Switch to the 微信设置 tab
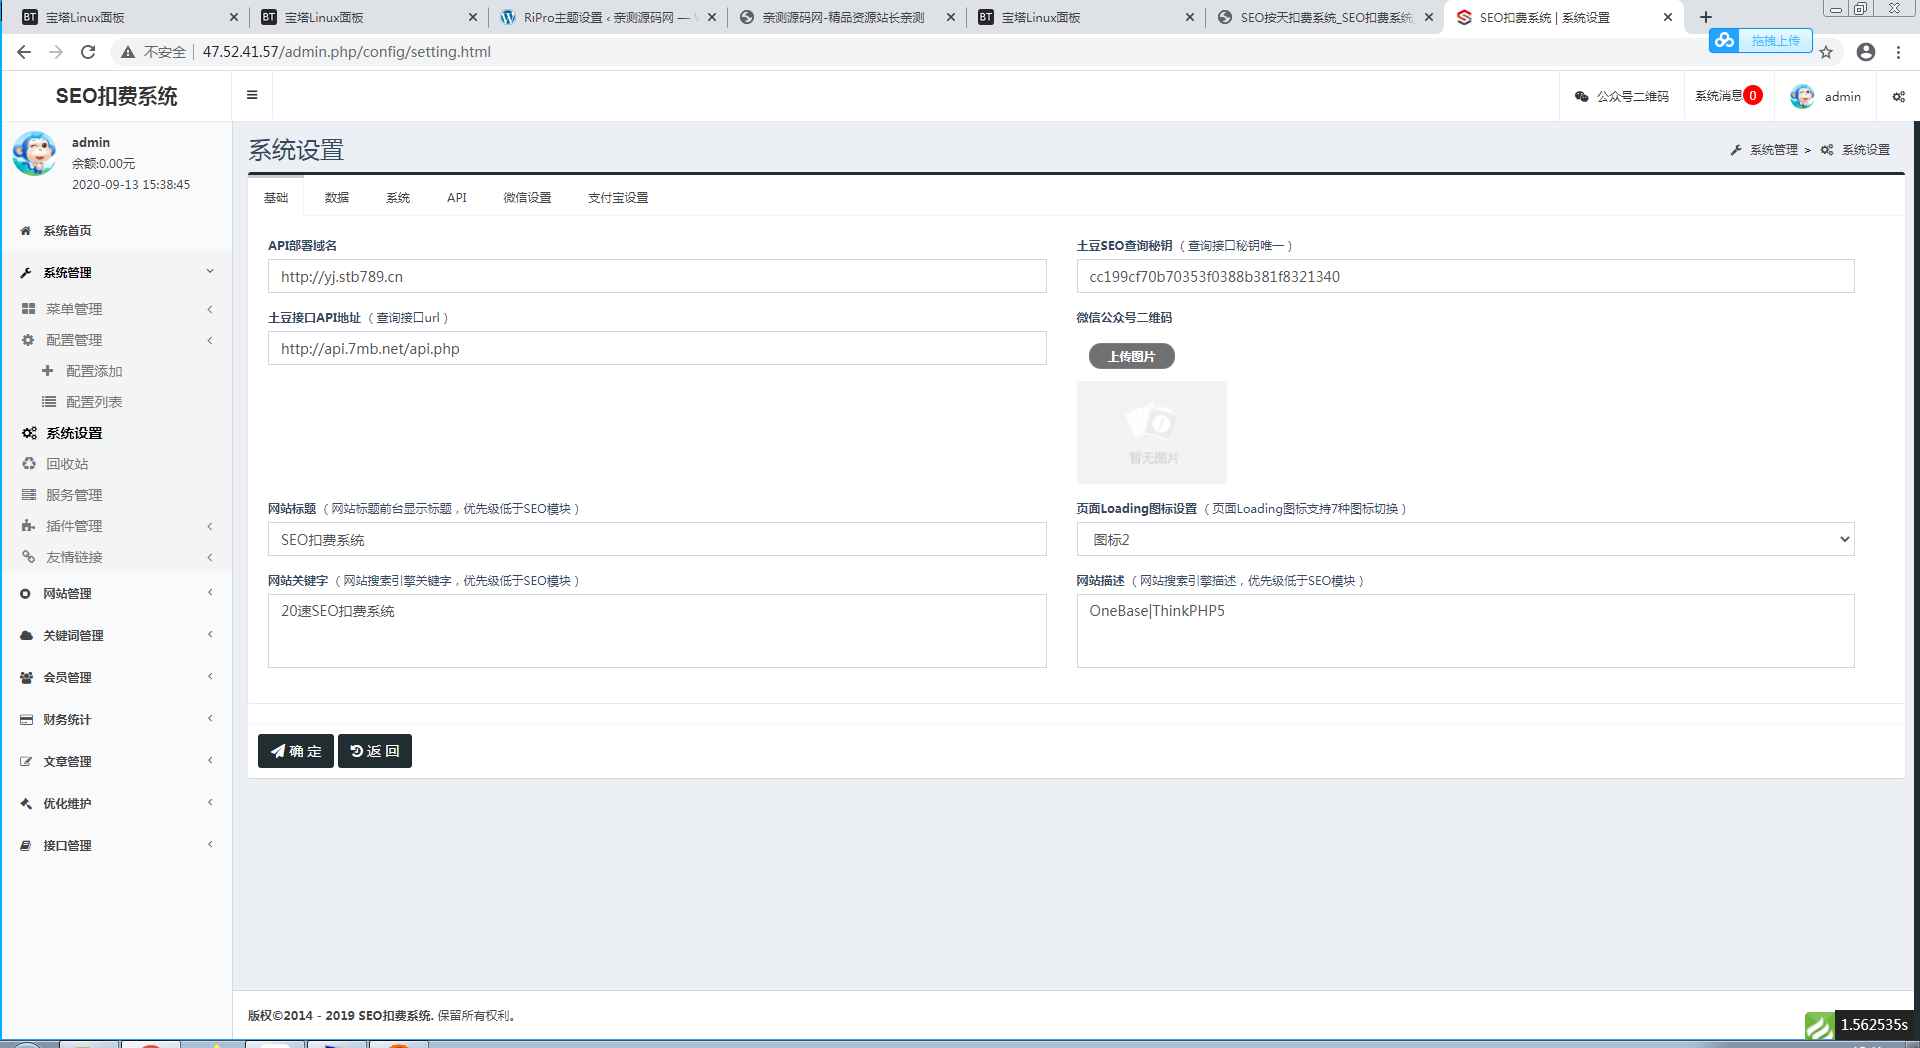This screenshot has height=1048, width=1920. click(527, 198)
